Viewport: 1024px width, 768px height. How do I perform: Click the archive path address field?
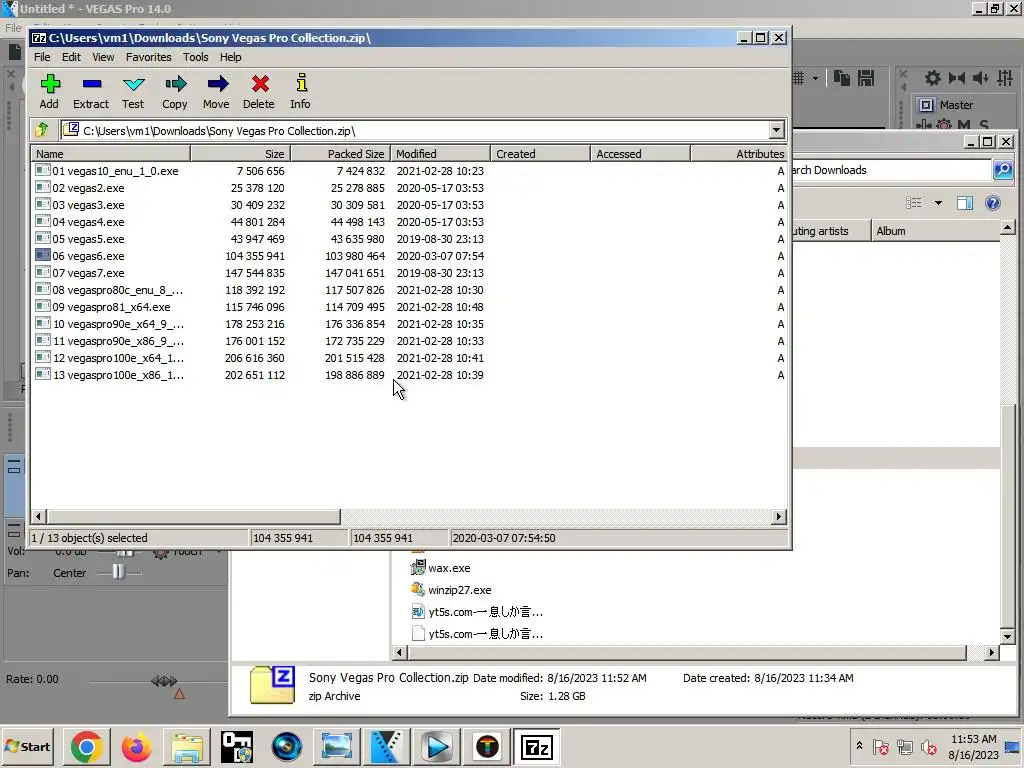pos(415,131)
